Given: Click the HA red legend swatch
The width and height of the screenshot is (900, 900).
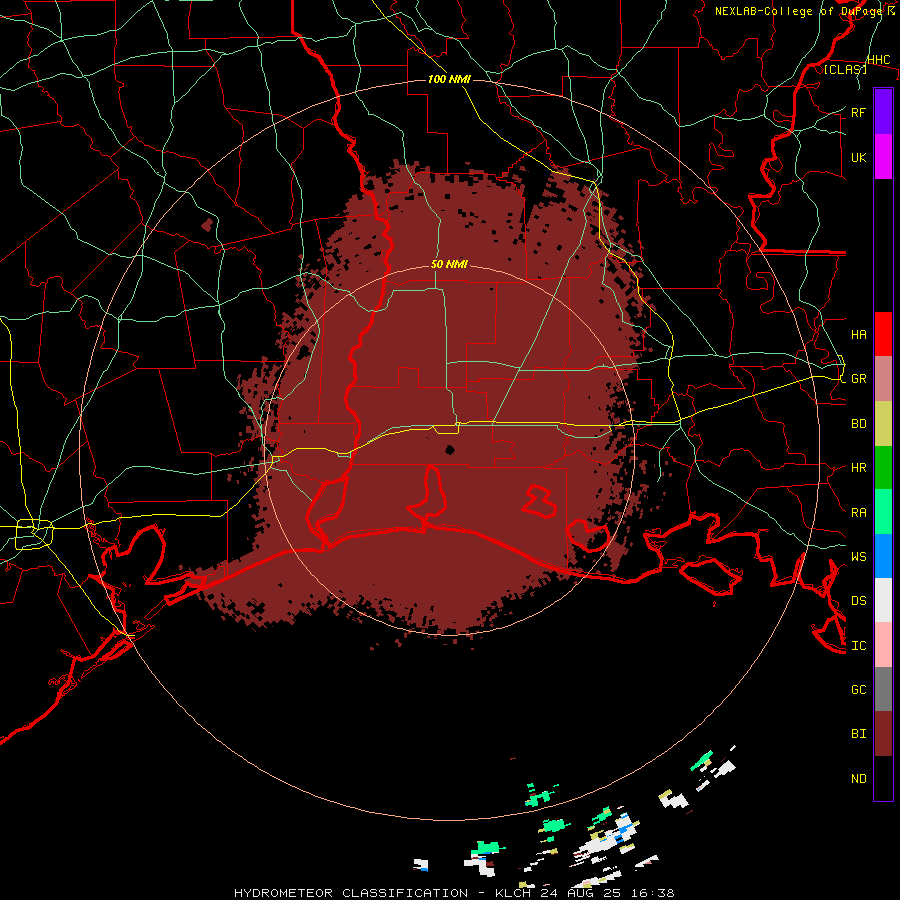Looking at the screenshot, I should [x=883, y=334].
